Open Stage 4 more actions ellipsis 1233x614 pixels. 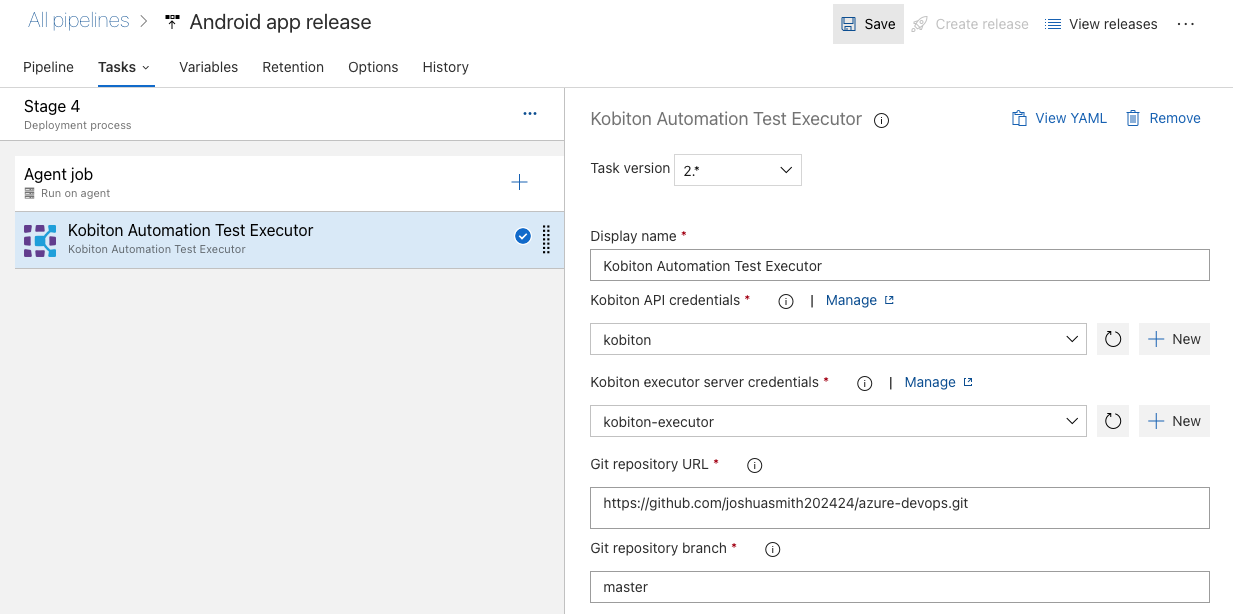pos(530,114)
